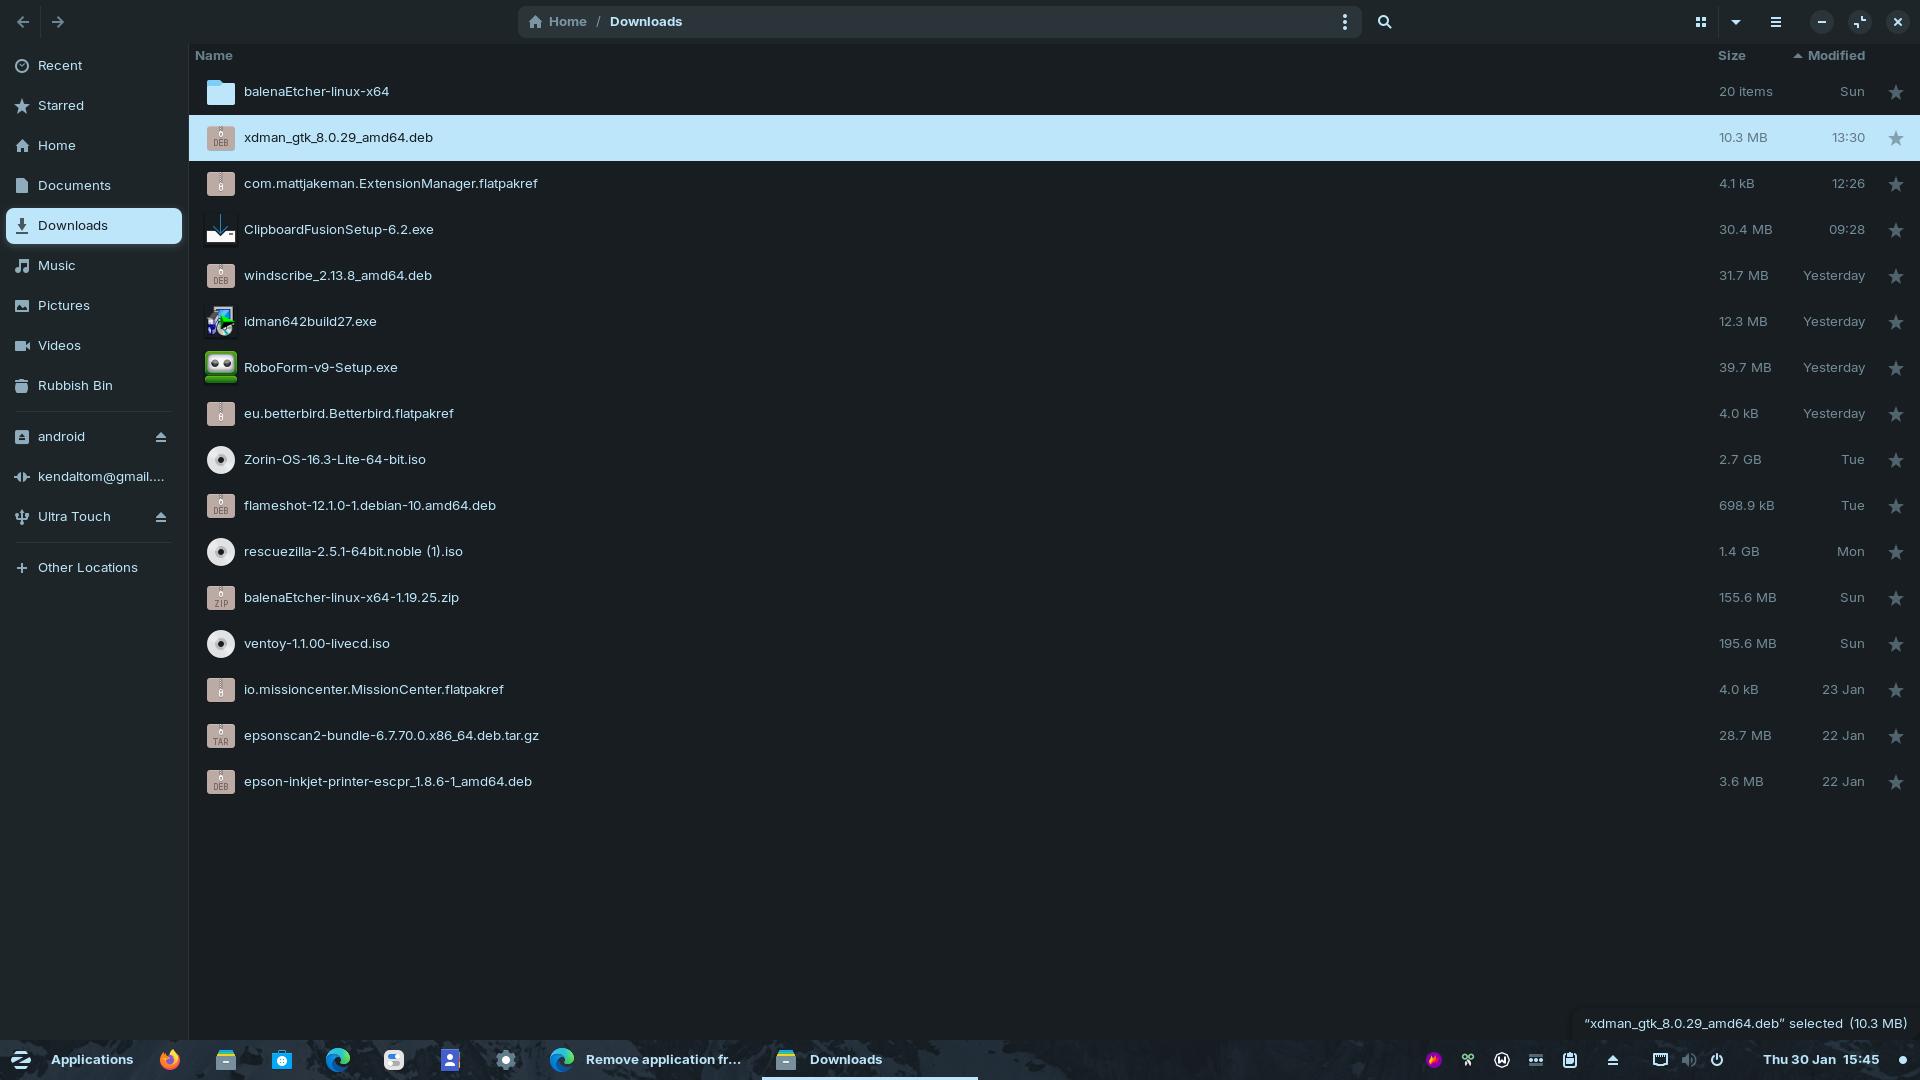Select com.mattjakeman.ExtensionManager.flatpakref file name
Screen dimensions: 1920x1080
[x=391, y=184]
